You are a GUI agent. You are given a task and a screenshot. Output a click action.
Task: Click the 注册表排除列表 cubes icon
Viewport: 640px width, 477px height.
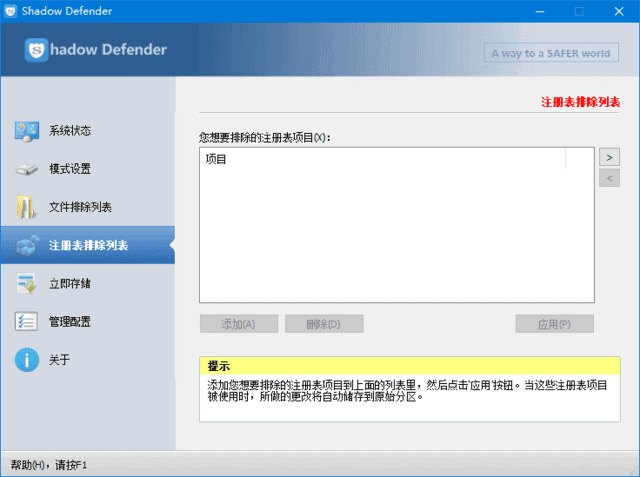26,245
